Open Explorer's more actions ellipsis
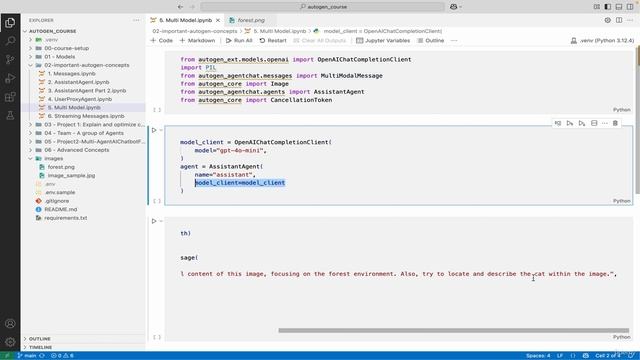640x360 pixels. pos(136,20)
